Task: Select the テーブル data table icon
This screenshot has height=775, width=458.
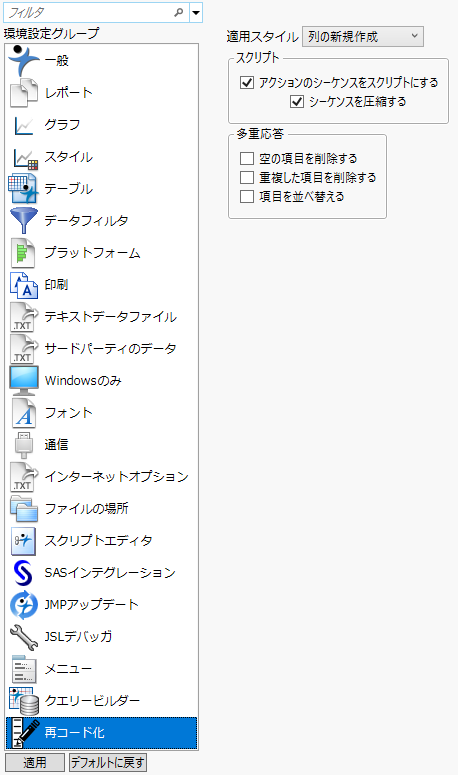Action: pos(23,188)
